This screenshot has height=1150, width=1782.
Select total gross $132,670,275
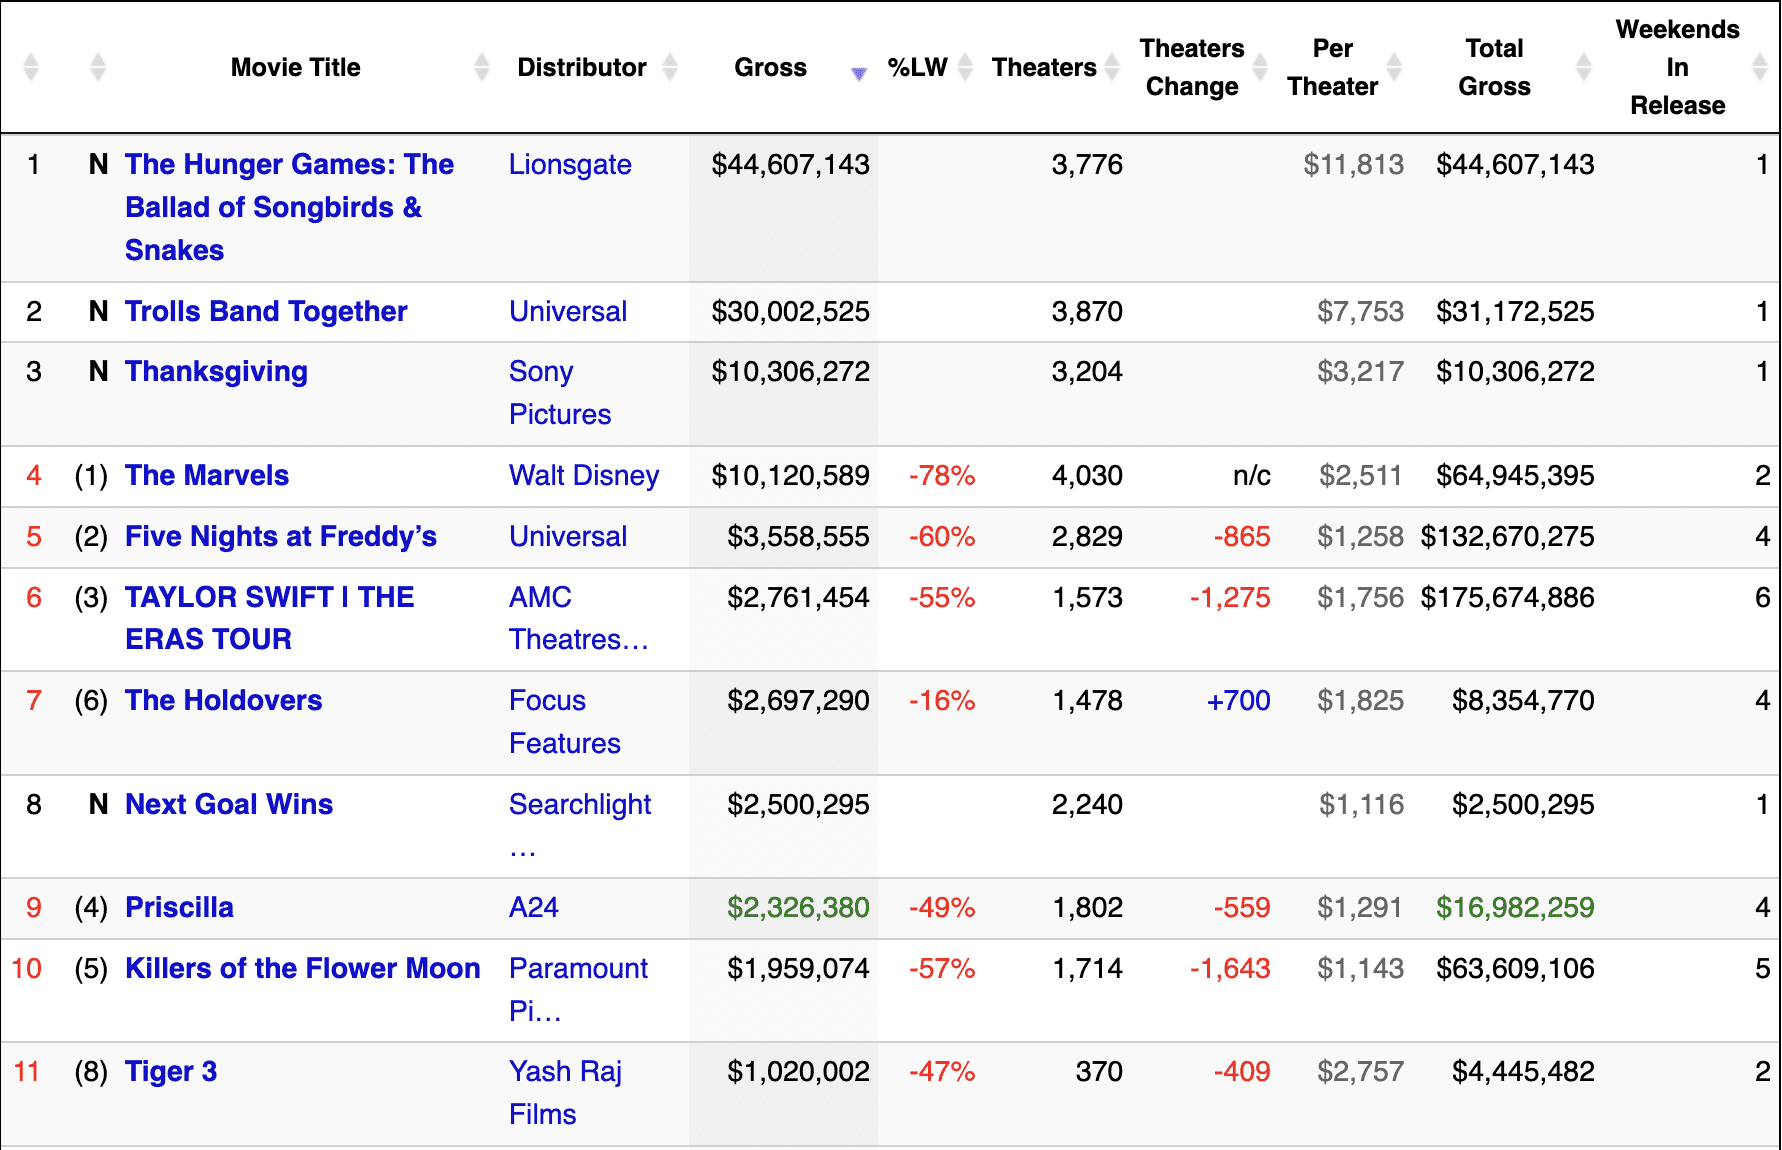pyautogui.click(x=1507, y=537)
